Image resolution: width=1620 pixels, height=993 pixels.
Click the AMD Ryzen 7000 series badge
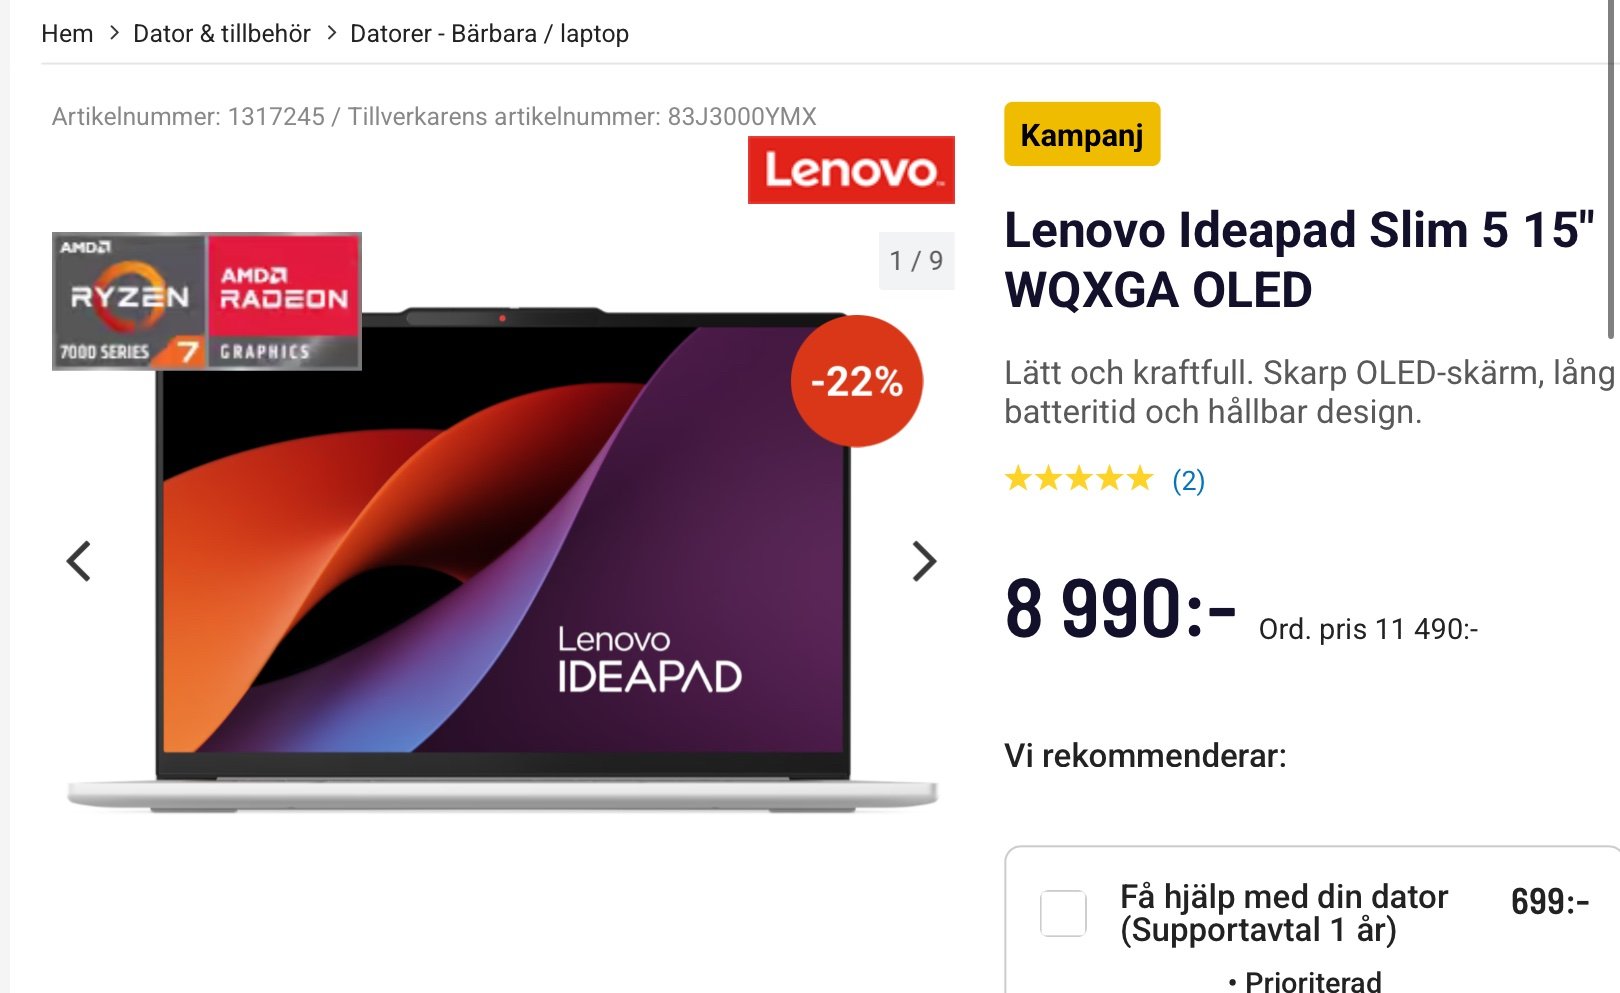coord(130,301)
